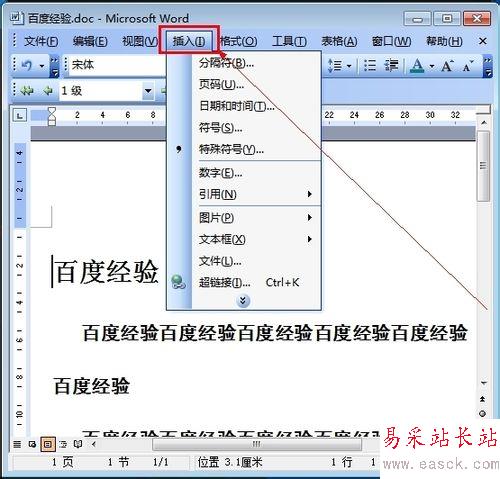The width and height of the screenshot is (500, 479).
Task: Open the font color dropdown arrow
Action: 432,66
